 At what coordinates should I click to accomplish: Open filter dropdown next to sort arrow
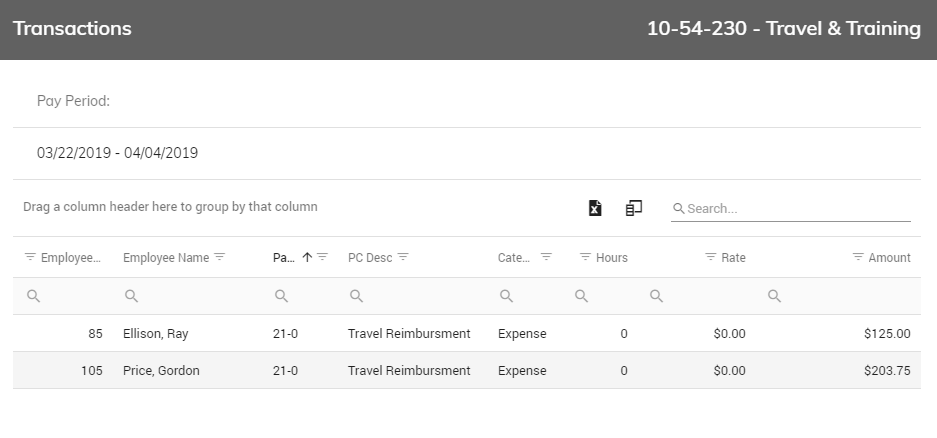(x=323, y=257)
